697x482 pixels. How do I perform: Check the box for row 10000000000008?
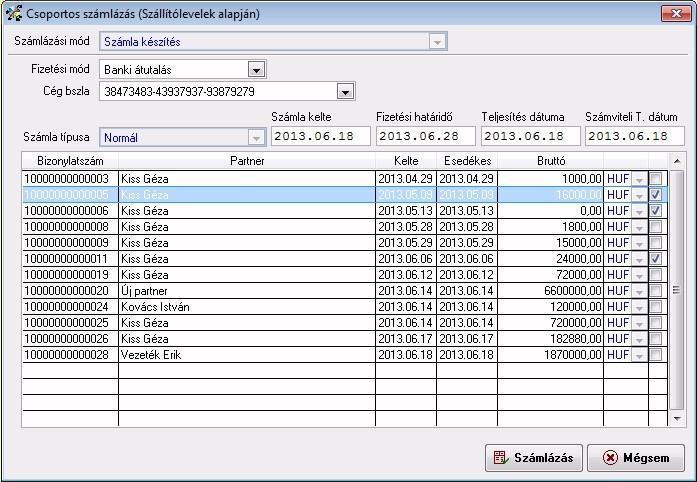656,227
